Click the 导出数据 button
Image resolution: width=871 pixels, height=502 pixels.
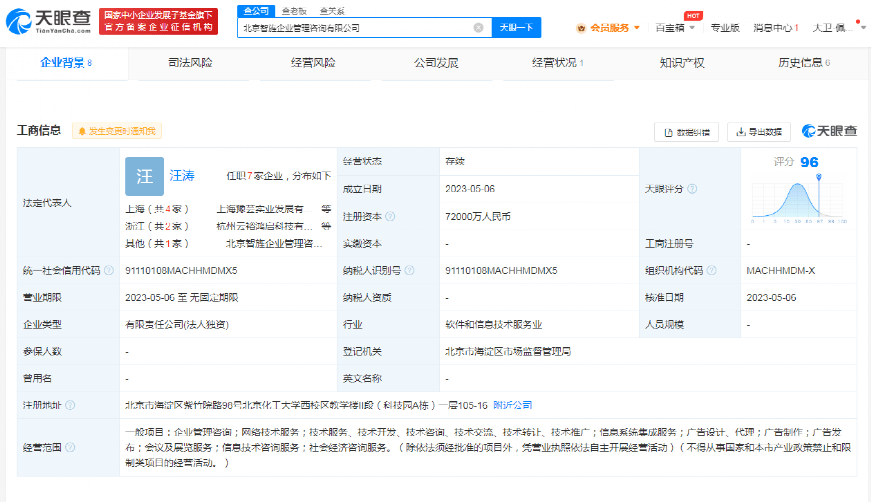[x=759, y=132]
